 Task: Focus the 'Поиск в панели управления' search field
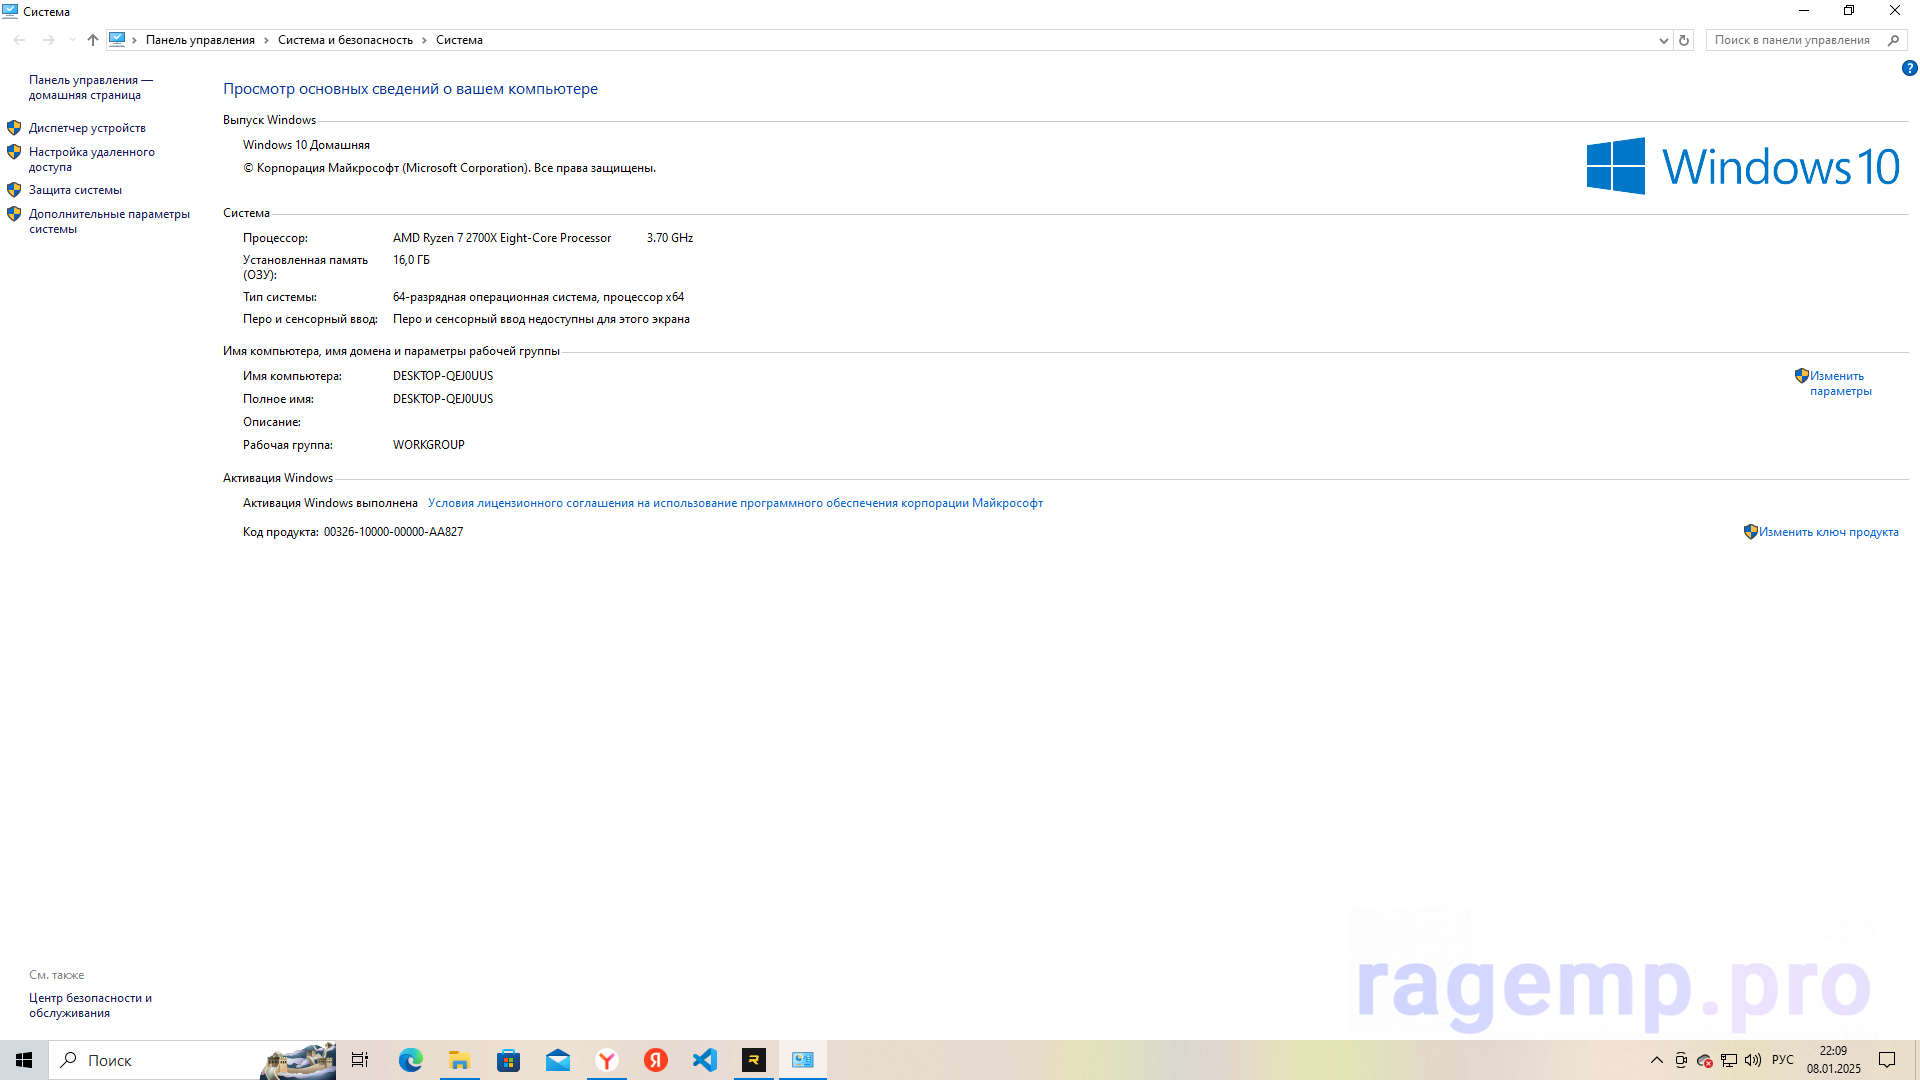tap(1795, 40)
